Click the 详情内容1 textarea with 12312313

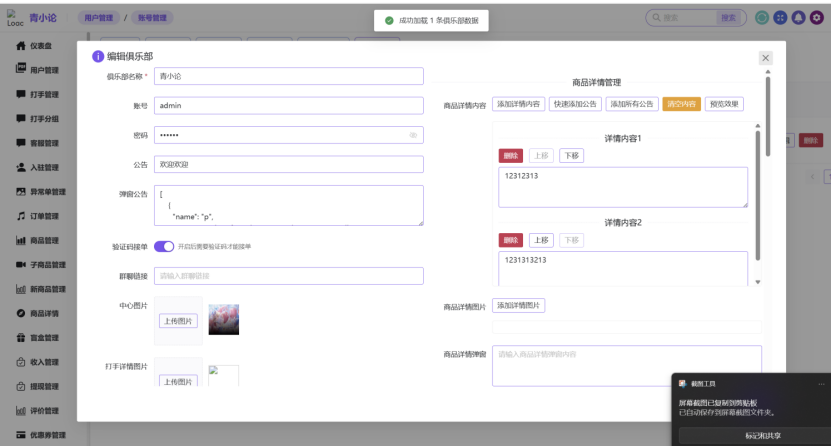pyautogui.click(x=623, y=188)
